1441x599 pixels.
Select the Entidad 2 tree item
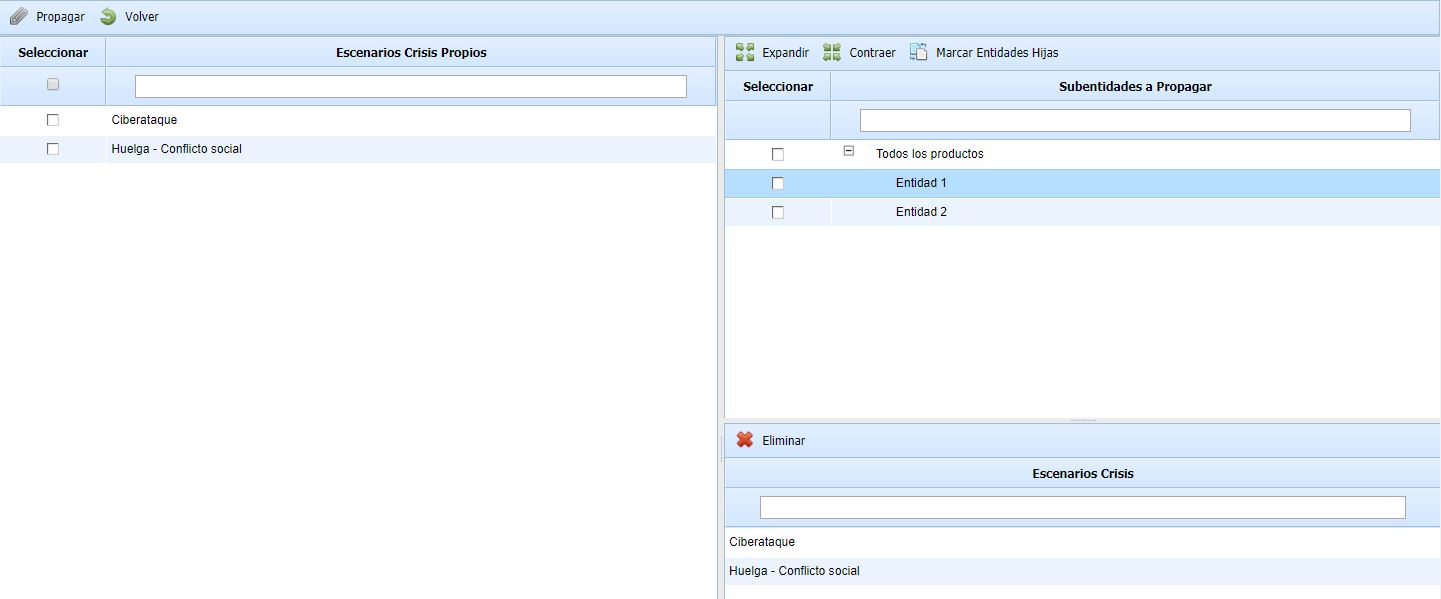point(921,212)
